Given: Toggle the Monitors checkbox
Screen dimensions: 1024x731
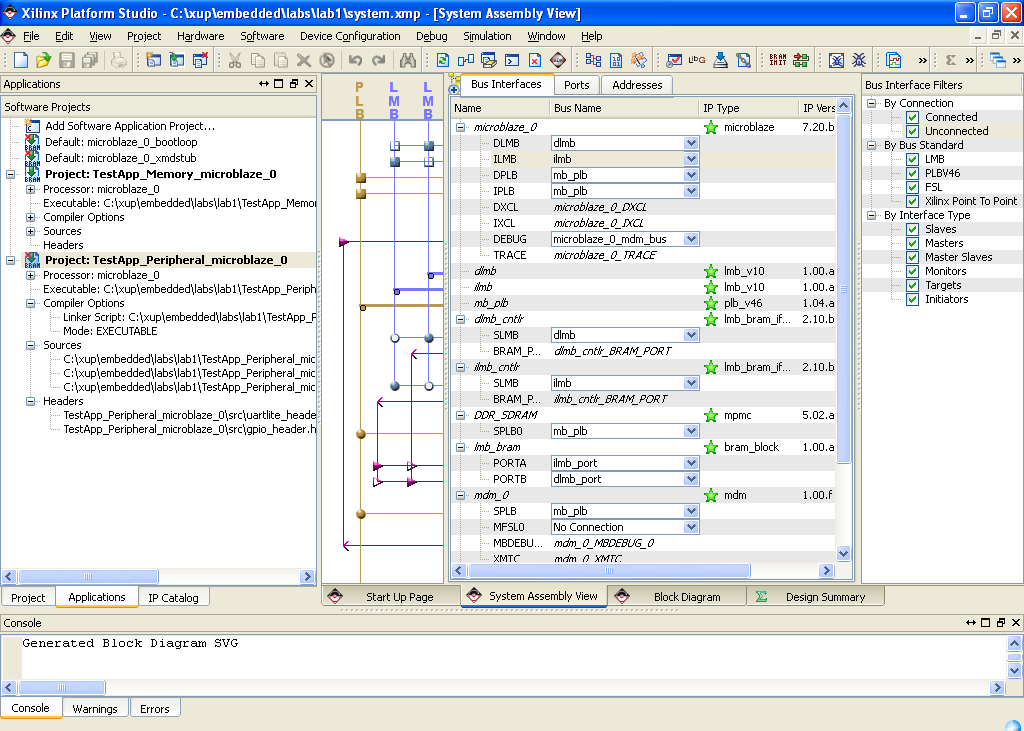Looking at the screenshot, I should click(913, 271).
